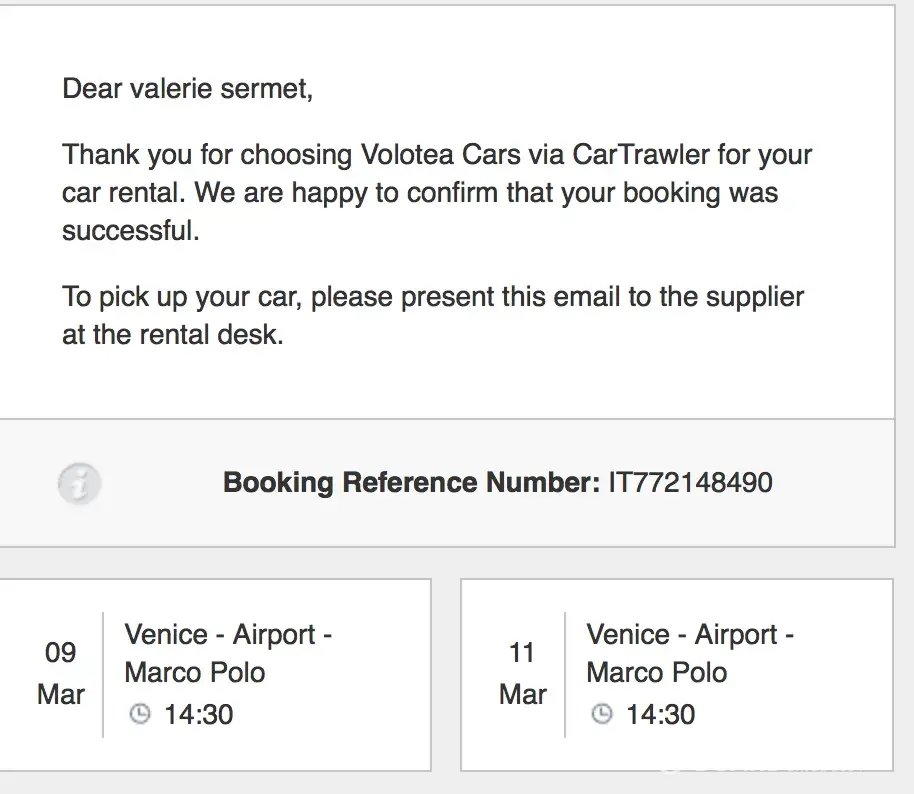
Task: Click the info icon beside Booking Reference
Action: (80, 483)
